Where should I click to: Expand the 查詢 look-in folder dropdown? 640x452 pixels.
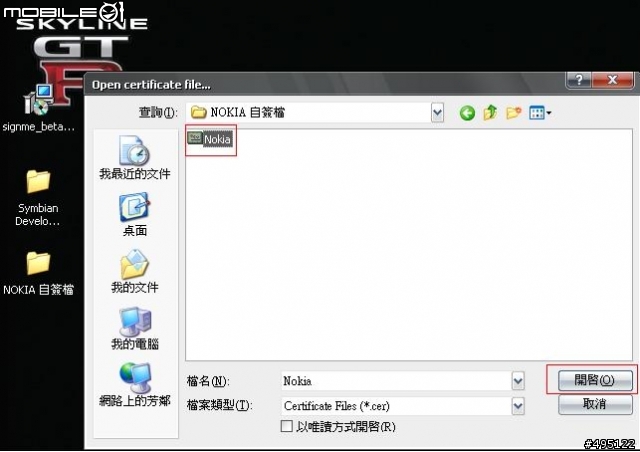coord(437,112)
